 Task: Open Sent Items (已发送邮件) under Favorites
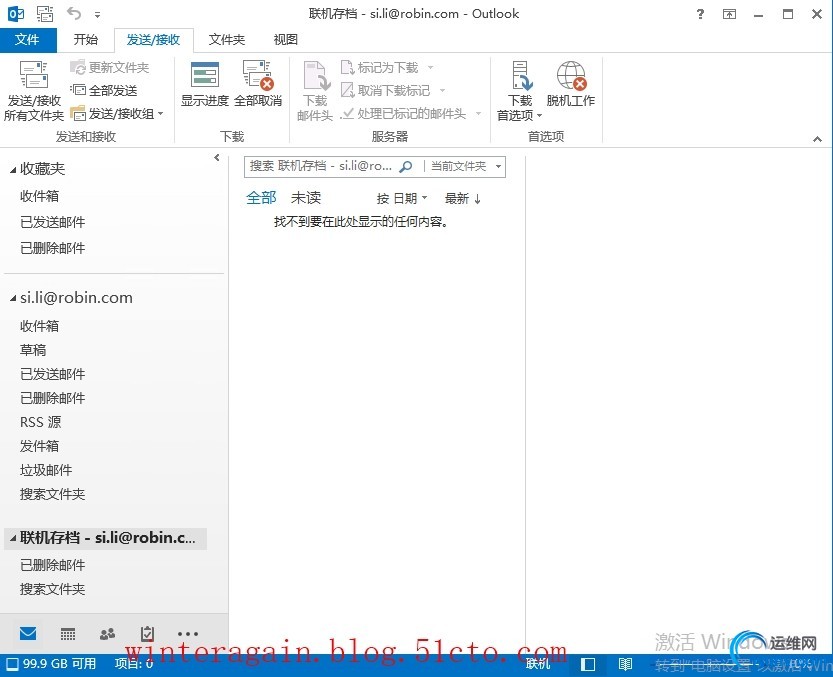pyautogui.click(x=53, y=222)
